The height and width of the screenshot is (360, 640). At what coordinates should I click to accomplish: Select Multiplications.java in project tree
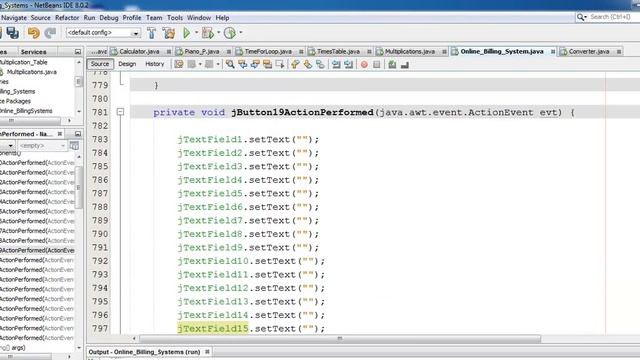(x=31, y=72)
